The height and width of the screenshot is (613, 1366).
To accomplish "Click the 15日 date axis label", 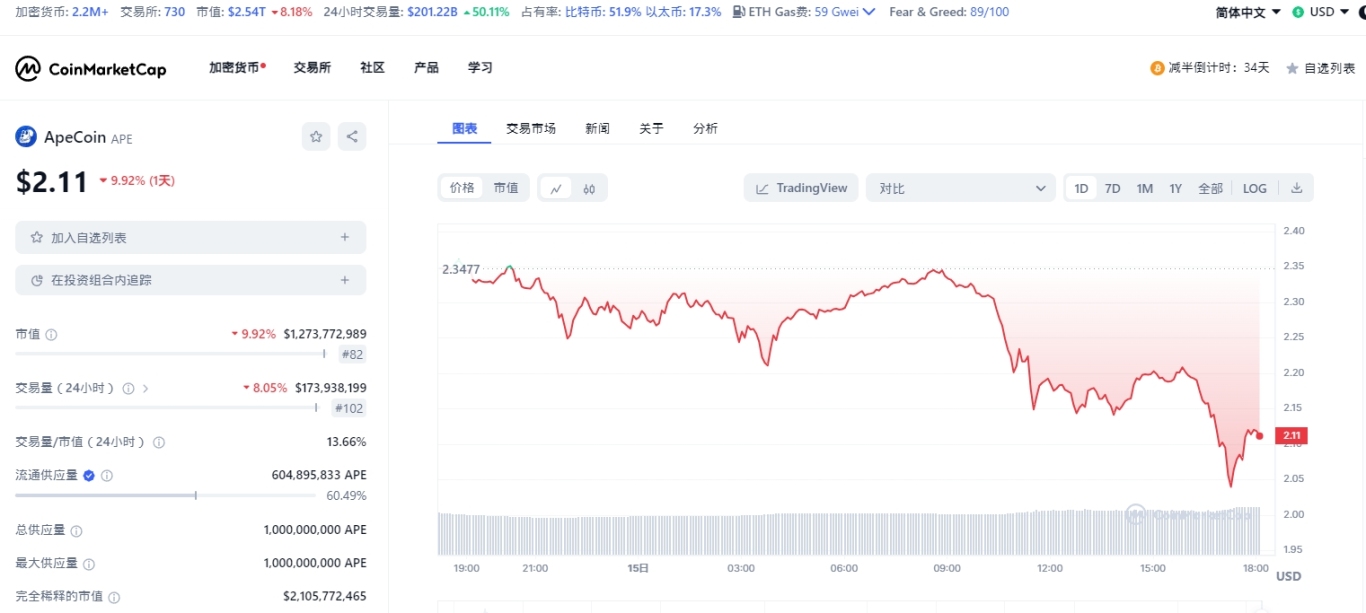I will click(x=638, y=568).
